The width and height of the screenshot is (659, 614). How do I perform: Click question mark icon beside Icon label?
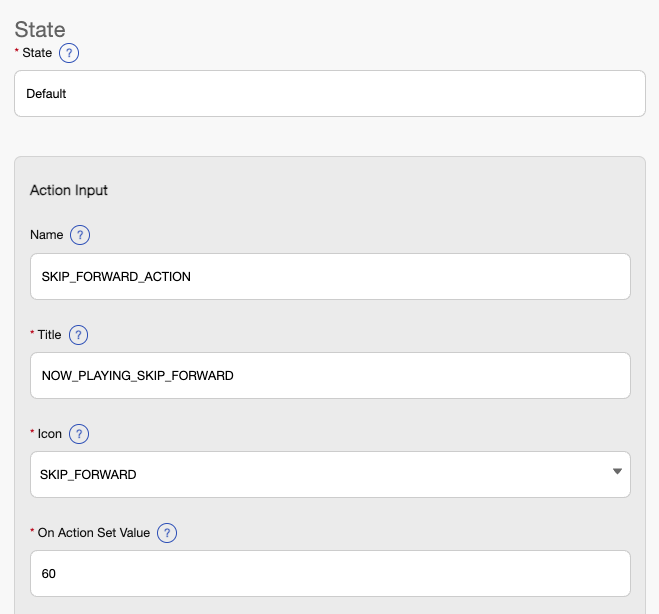pyautogui.click(x=79, y=434)
